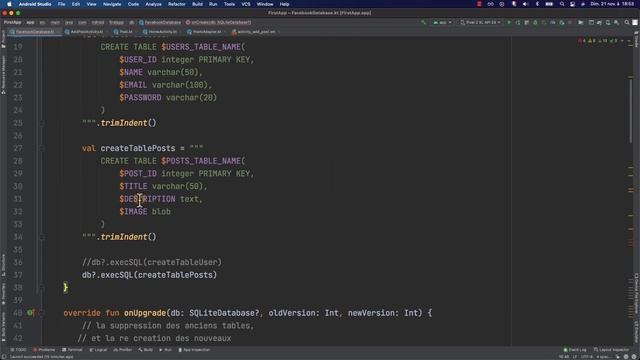Click "db?.execSQL(createTablePosts)" on line 37

[149, 275]
